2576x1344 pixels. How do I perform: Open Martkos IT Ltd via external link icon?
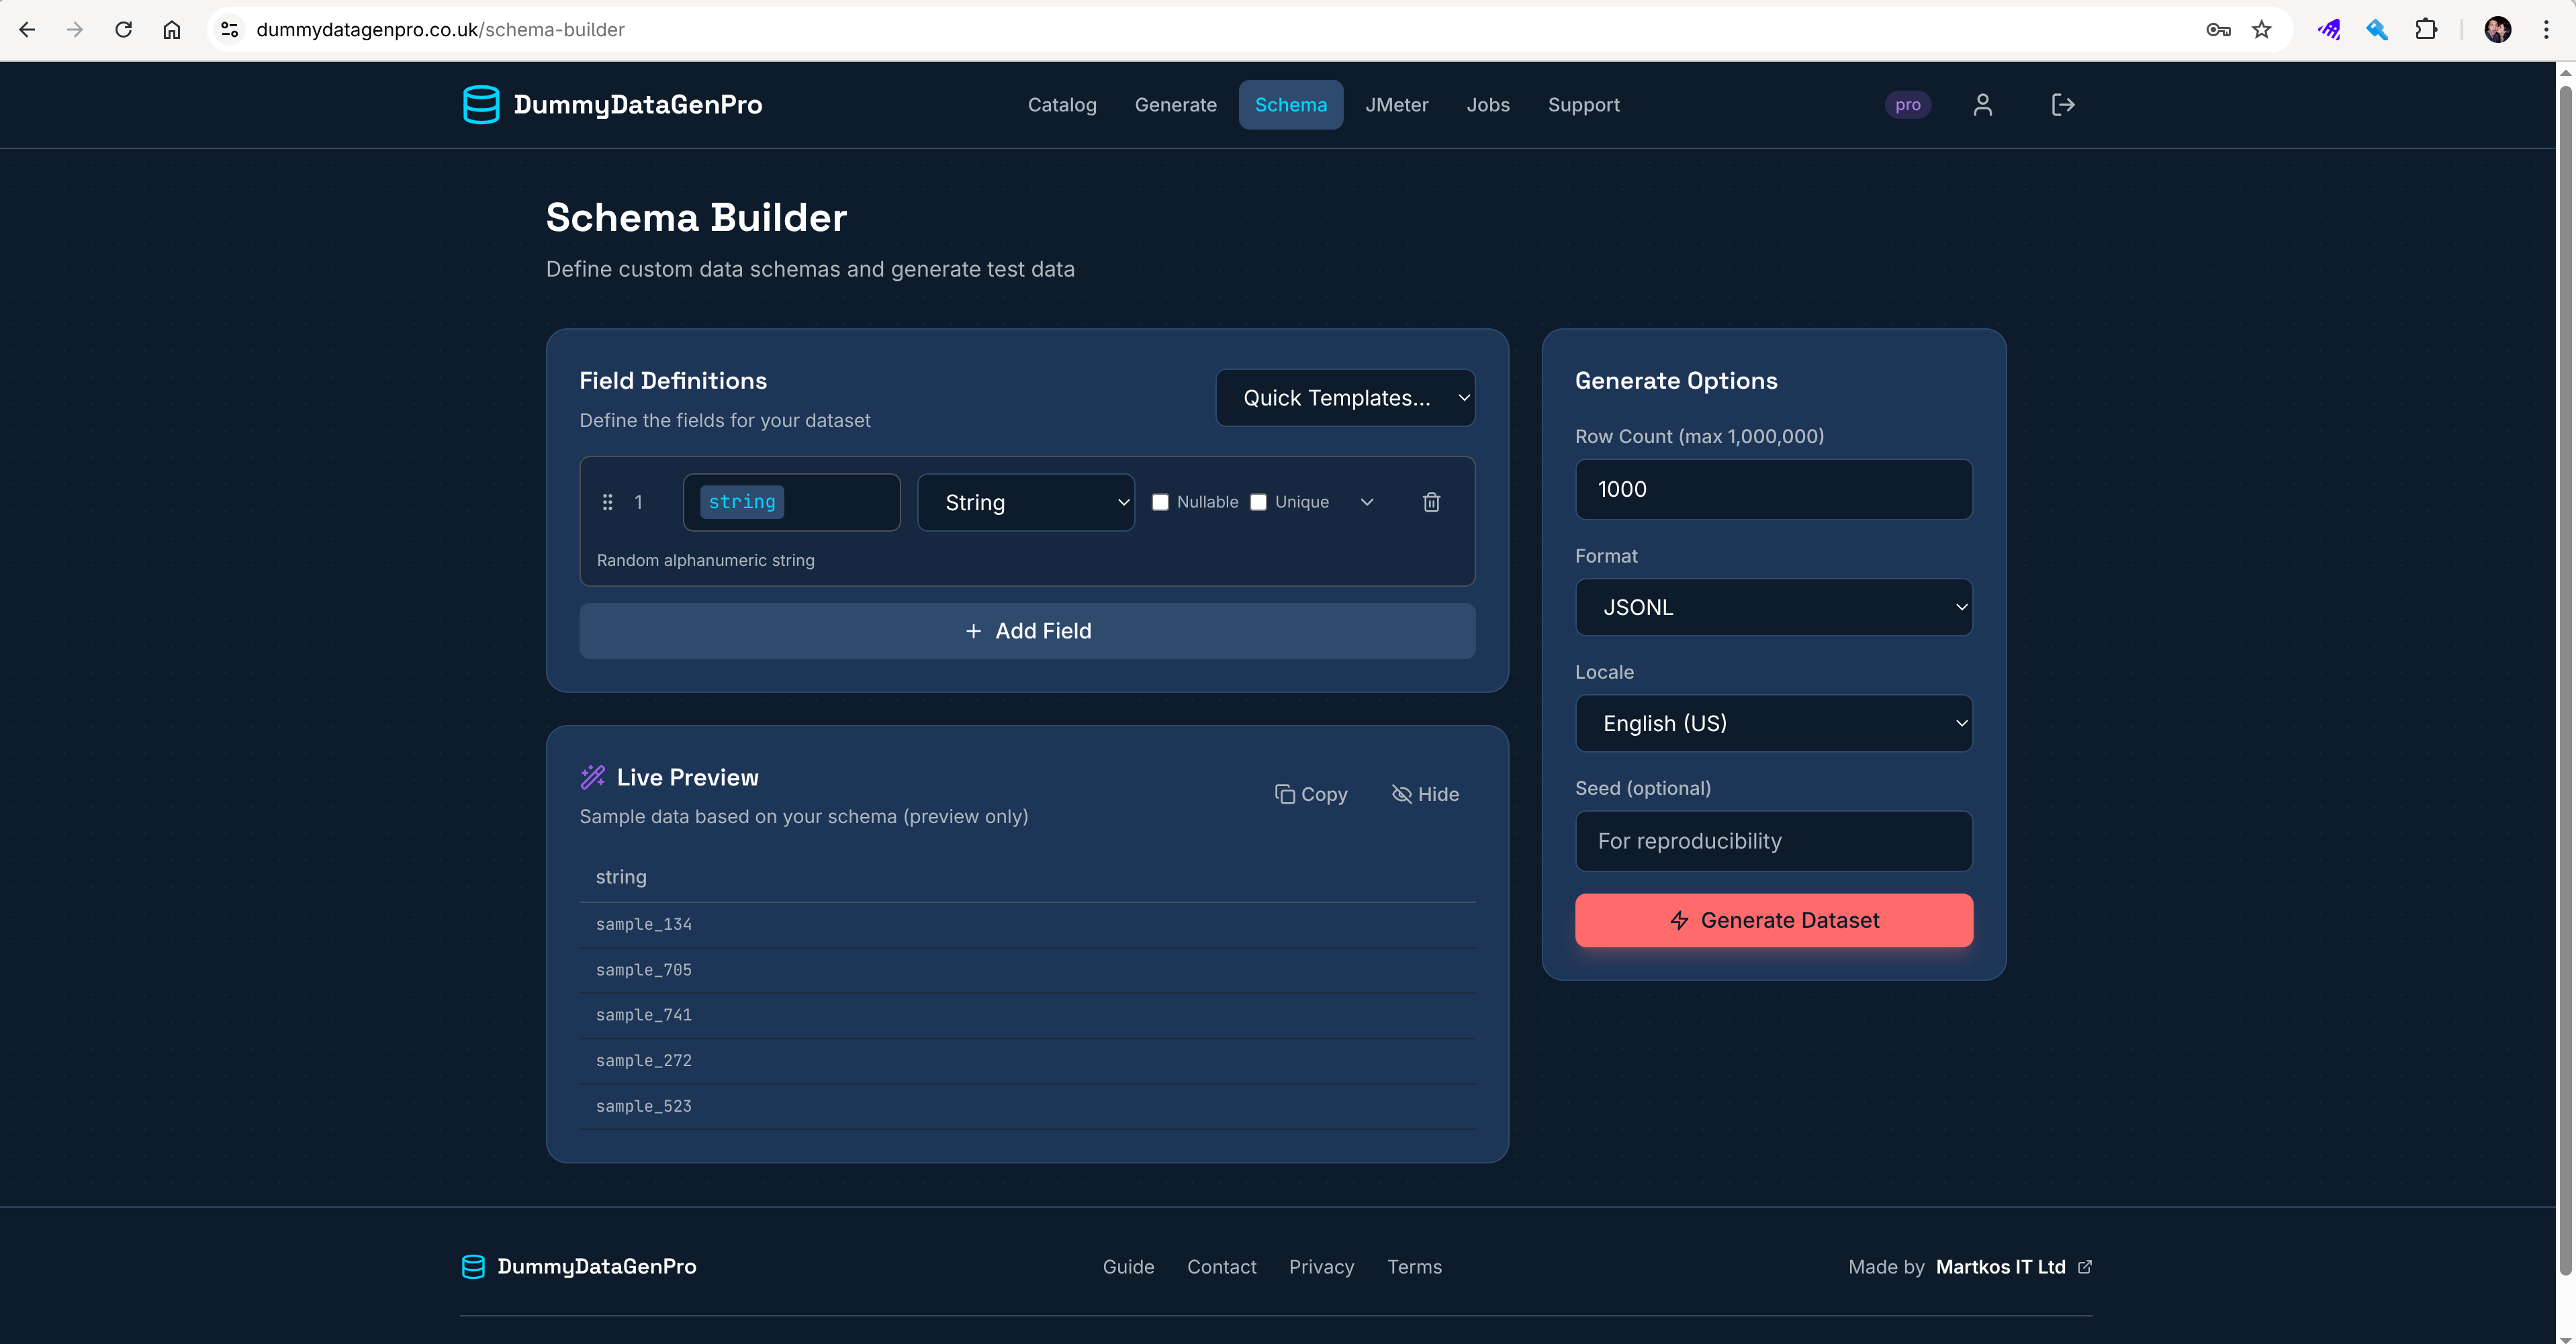(x=2085, y=1266)
